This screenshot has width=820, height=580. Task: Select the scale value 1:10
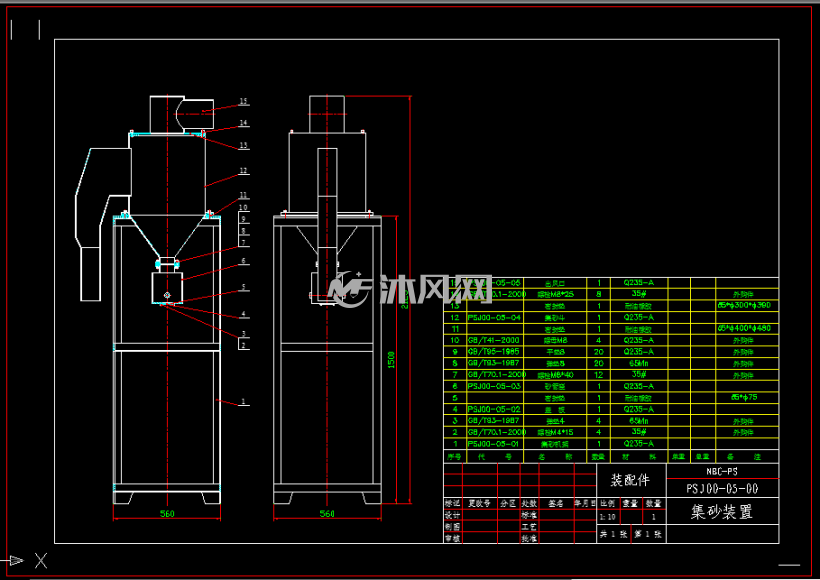pos(608,517)
